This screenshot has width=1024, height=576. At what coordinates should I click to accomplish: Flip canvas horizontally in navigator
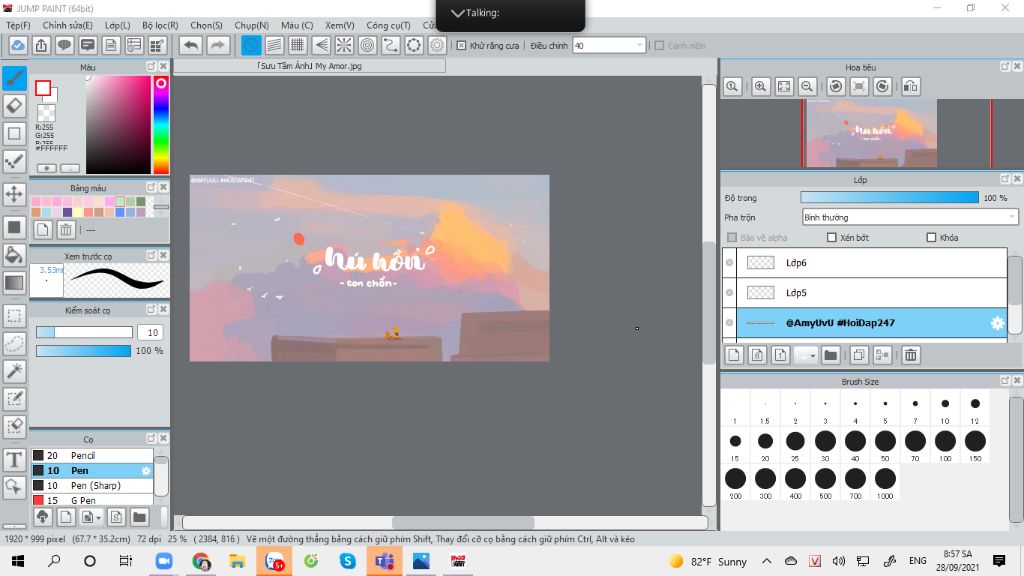point(910,86)
